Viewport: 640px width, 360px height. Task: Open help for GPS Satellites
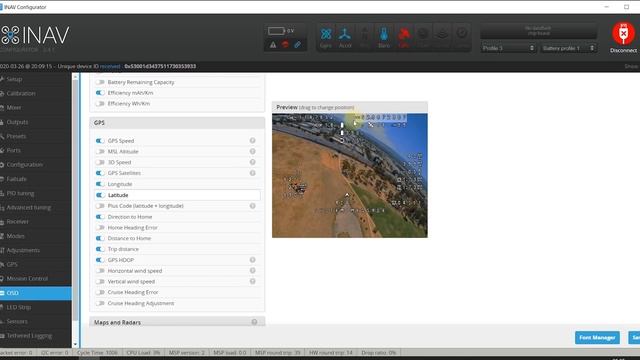click(x=253, y=173)
